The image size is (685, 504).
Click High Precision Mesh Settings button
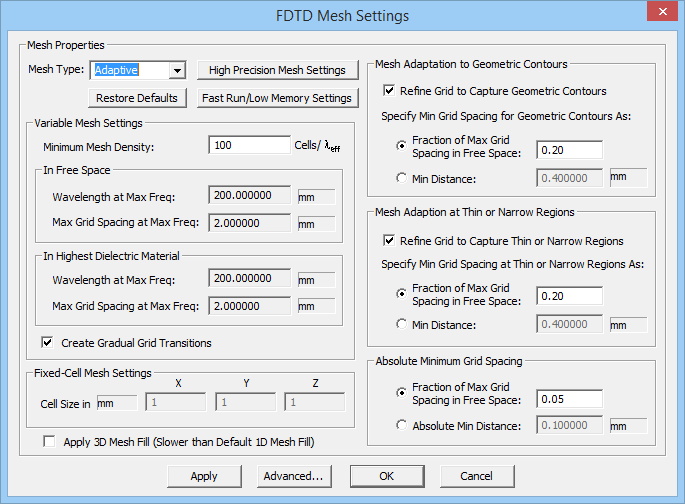(x=276, y=70)
